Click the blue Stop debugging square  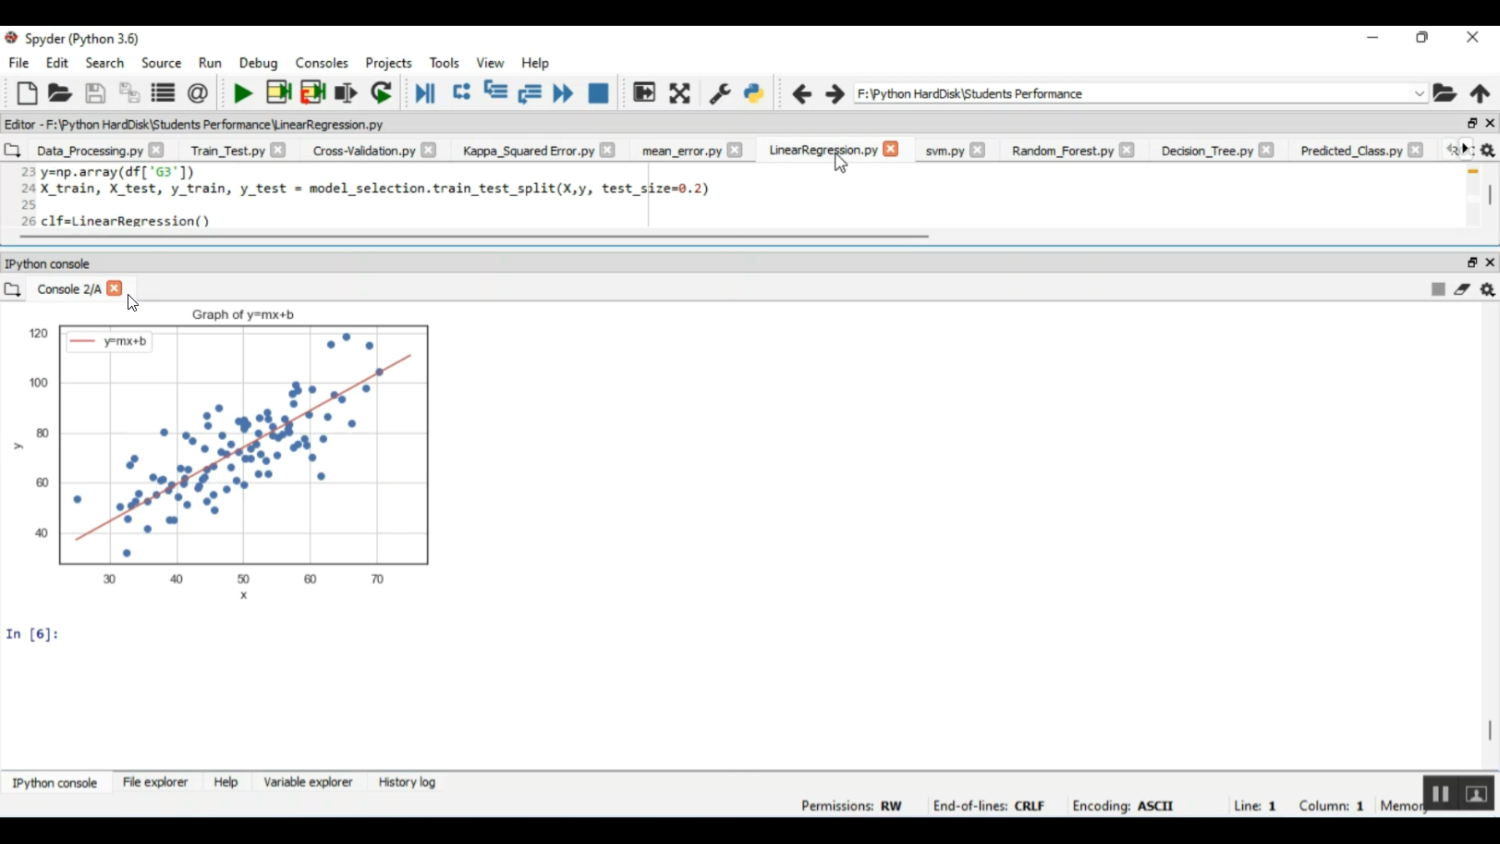598,94
